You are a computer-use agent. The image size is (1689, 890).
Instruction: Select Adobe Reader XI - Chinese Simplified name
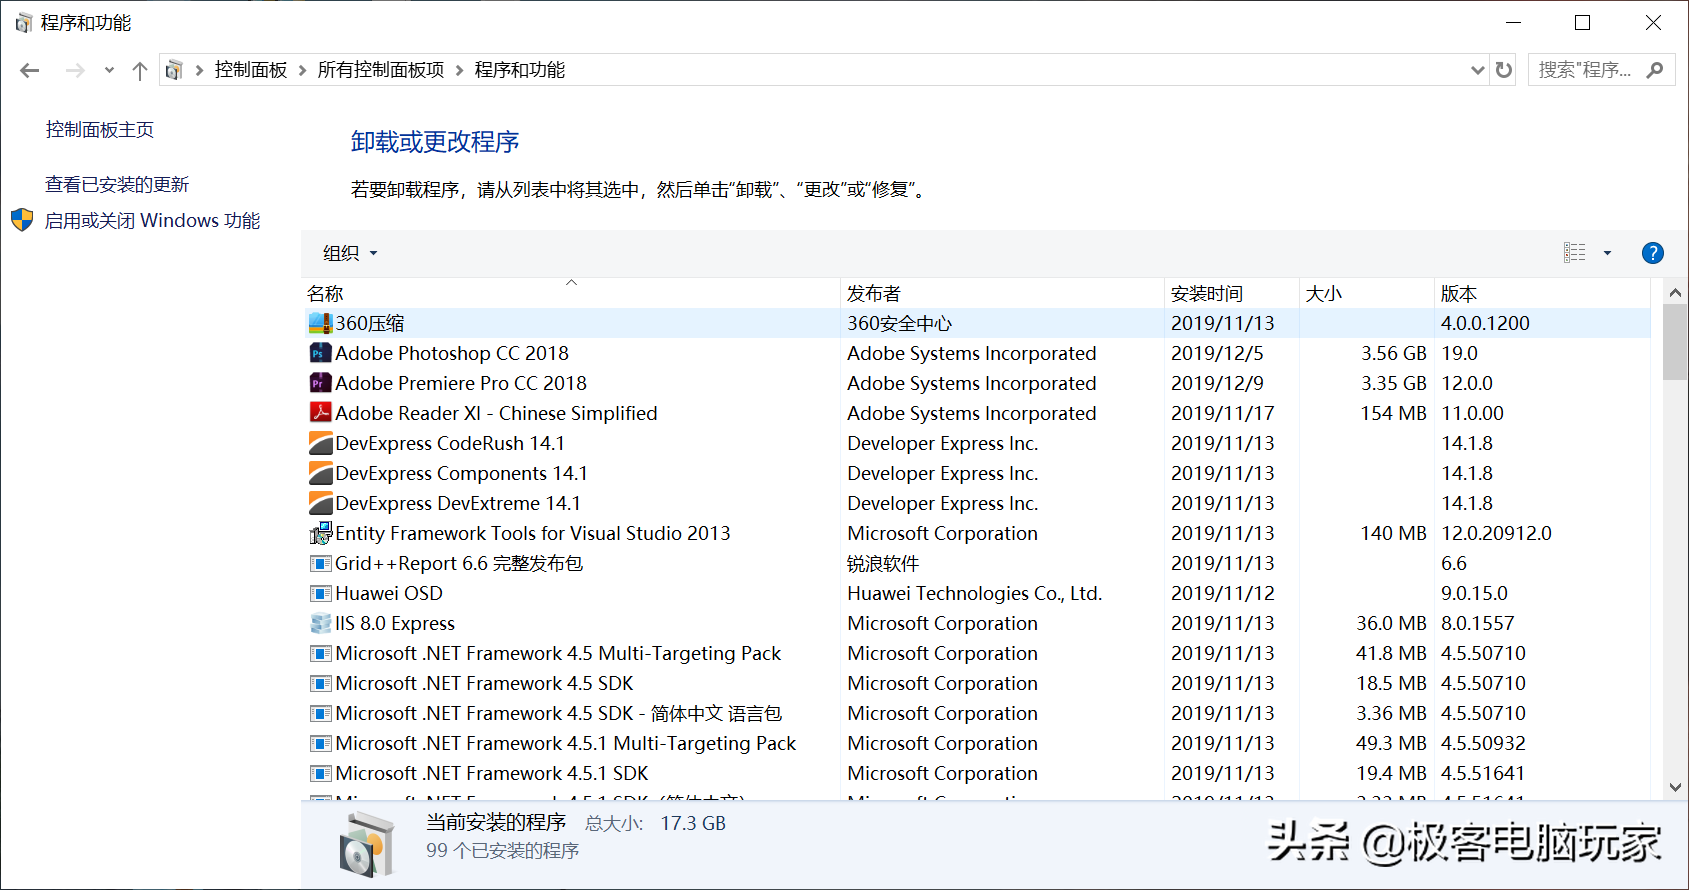coord(496,413)
